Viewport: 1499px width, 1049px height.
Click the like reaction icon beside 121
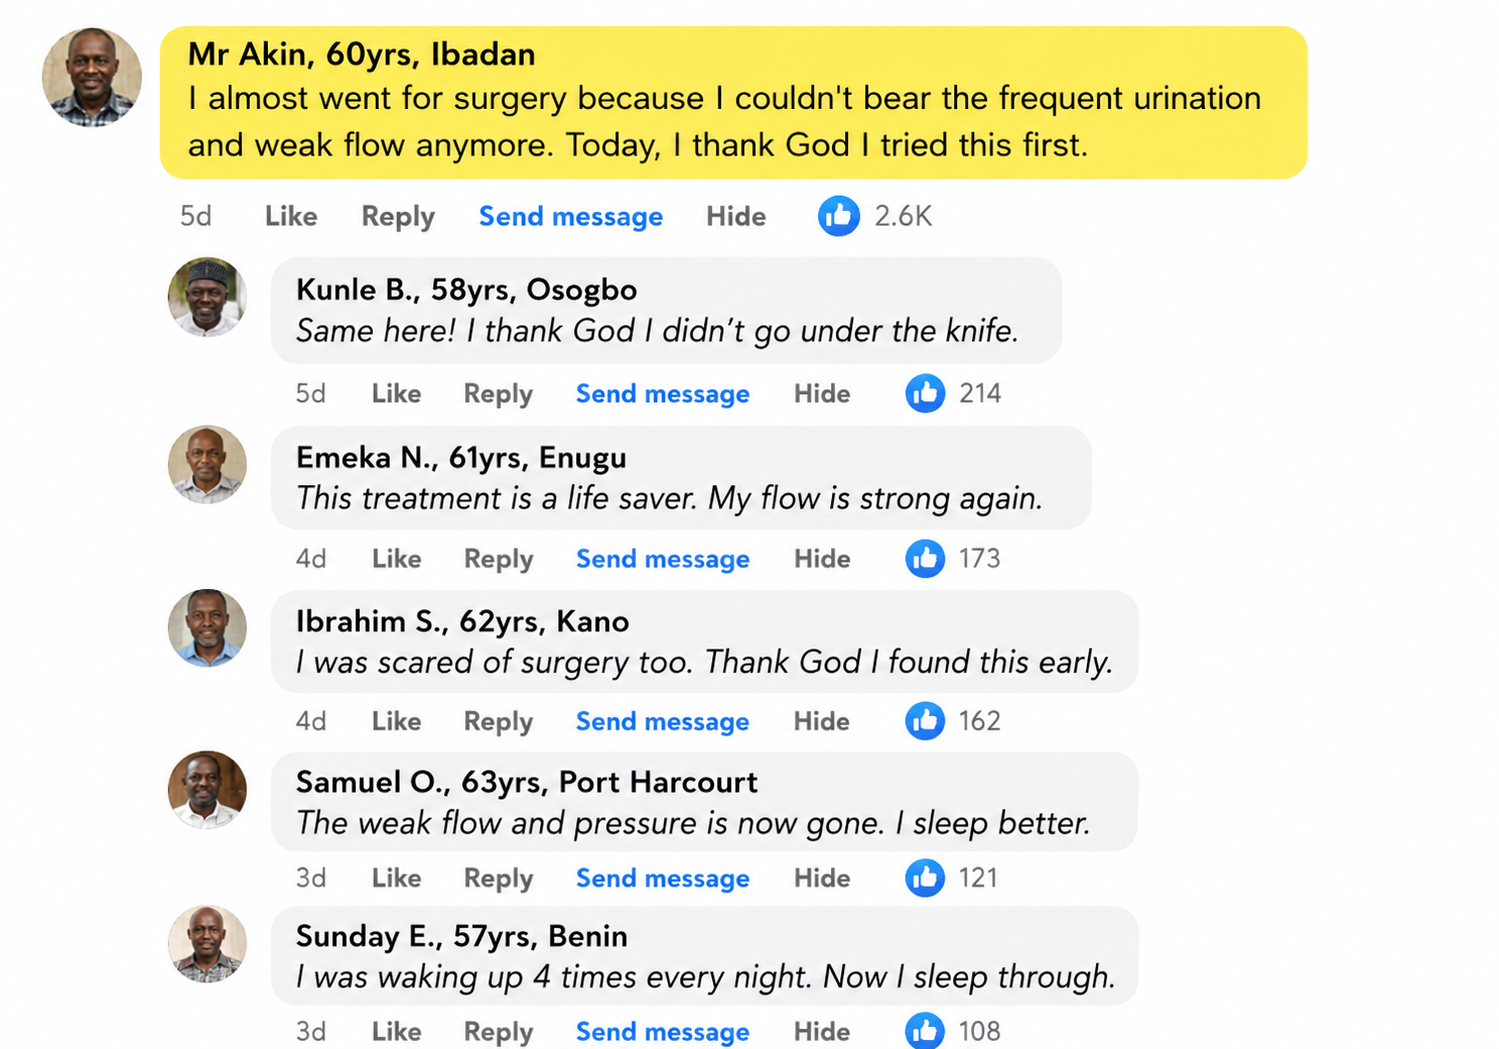925,877
